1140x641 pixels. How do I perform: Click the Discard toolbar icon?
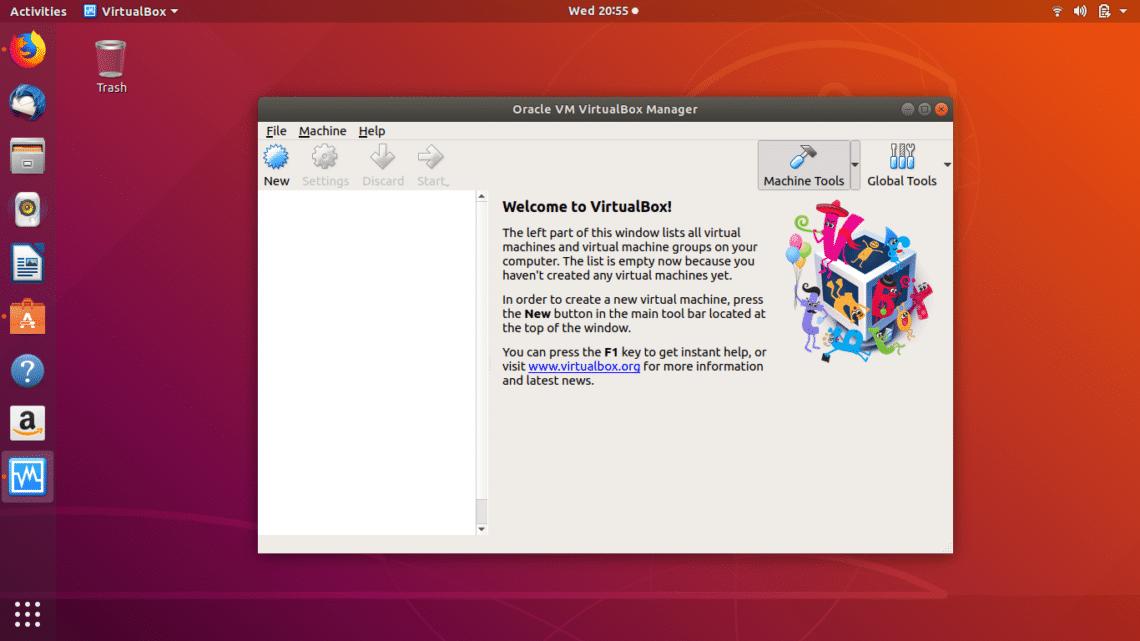(x=381, y=163)
